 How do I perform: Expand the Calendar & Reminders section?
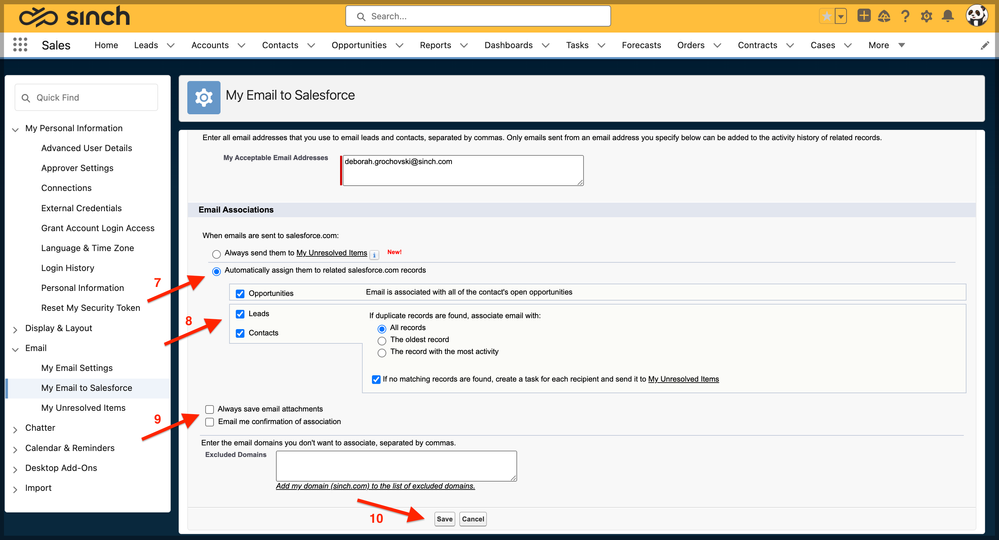tap(15, 450)
